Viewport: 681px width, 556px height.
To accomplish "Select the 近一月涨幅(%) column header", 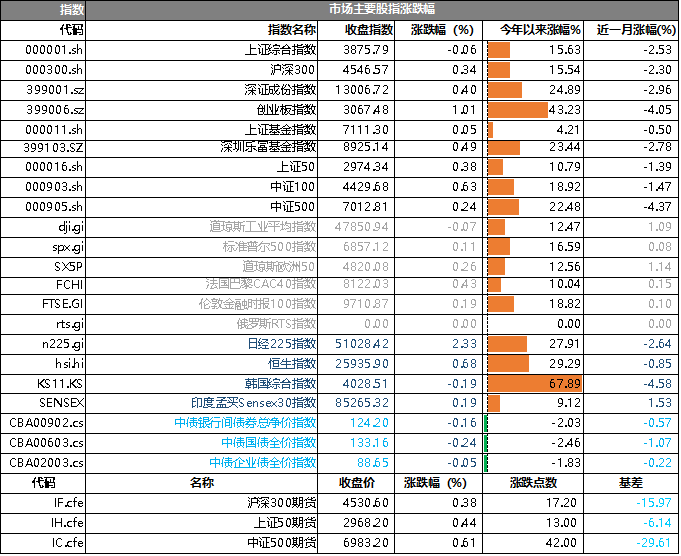I will [x=636, y=30].
